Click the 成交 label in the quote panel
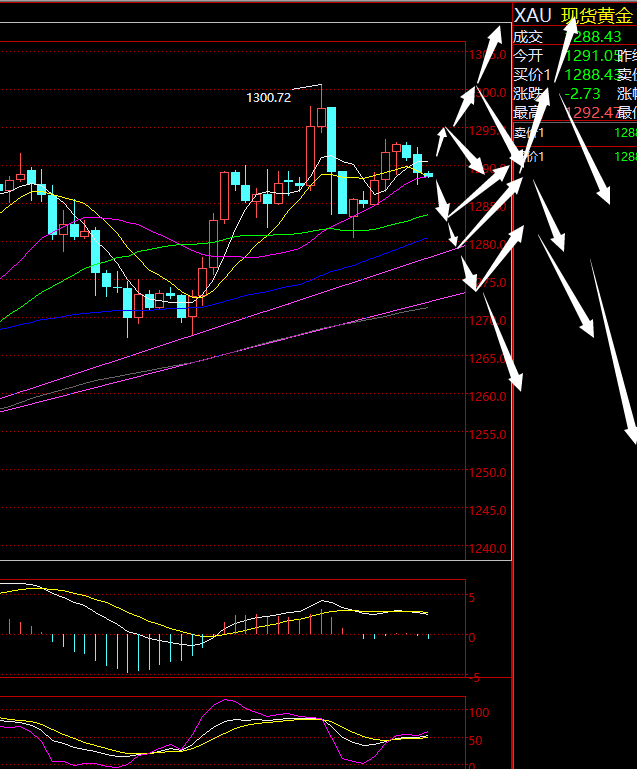 click(528, 37)
